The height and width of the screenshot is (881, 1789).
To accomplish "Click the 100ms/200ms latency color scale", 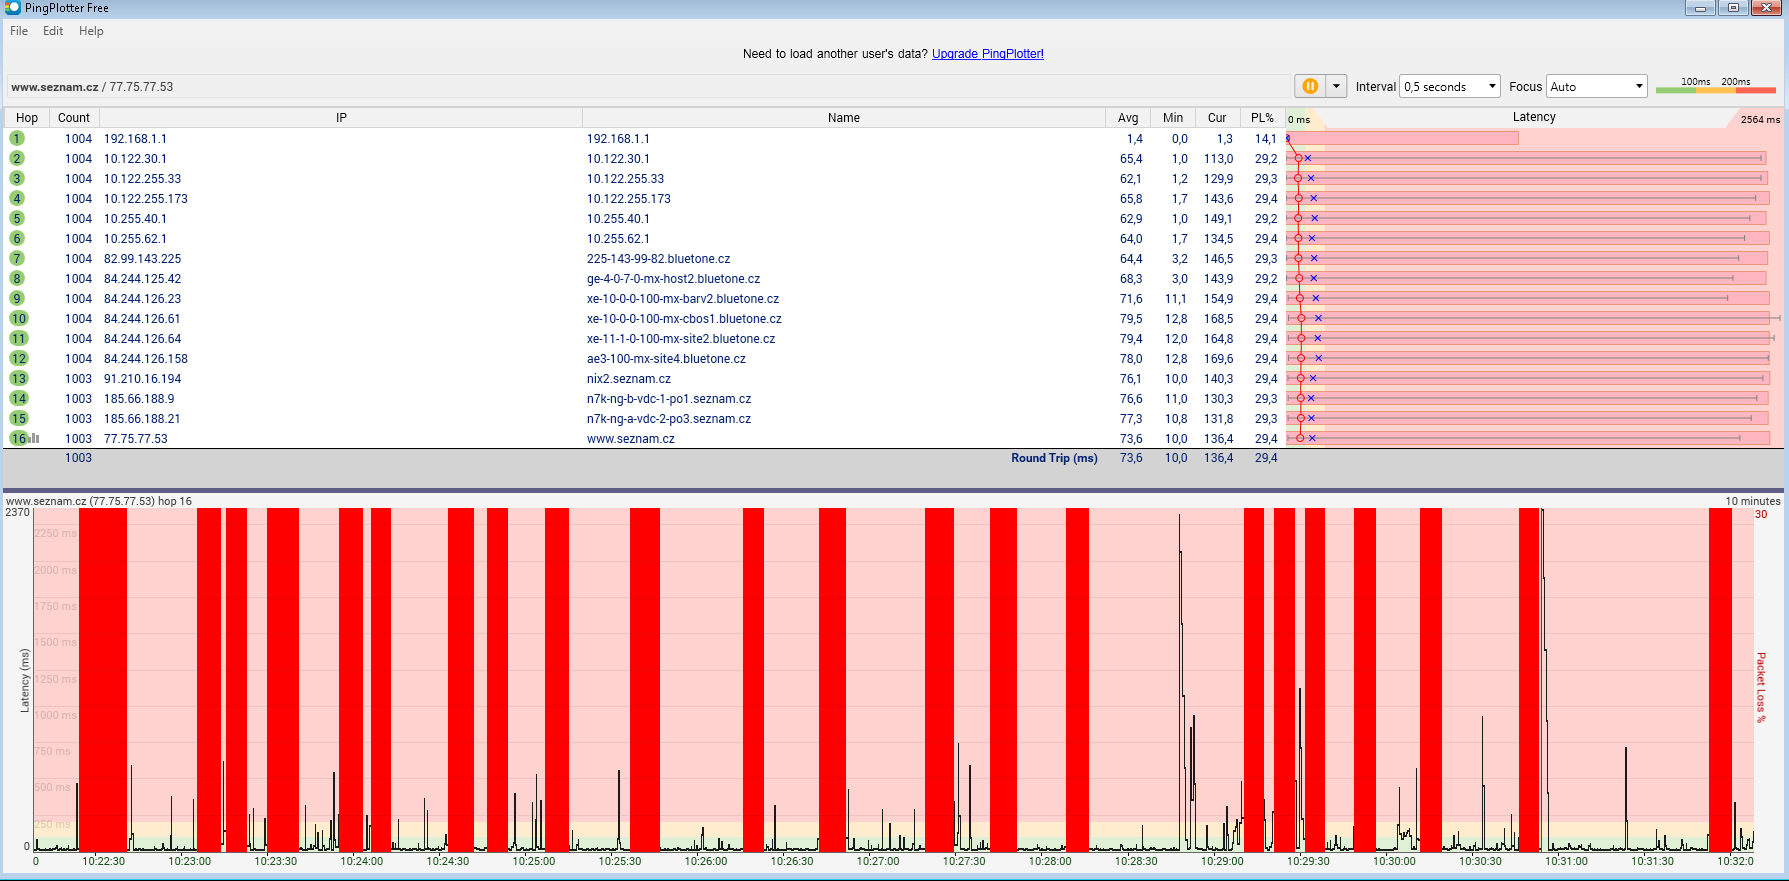I will [1715, 87].
